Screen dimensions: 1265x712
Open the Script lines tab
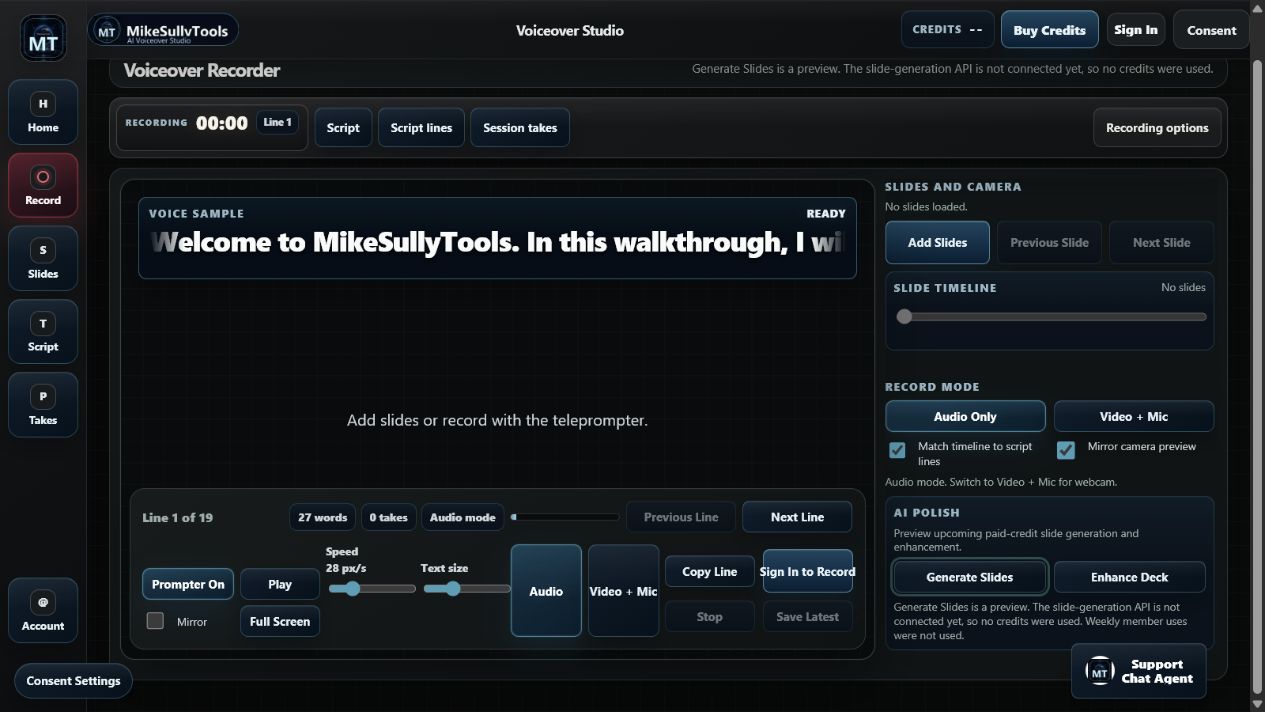point(421,127)
